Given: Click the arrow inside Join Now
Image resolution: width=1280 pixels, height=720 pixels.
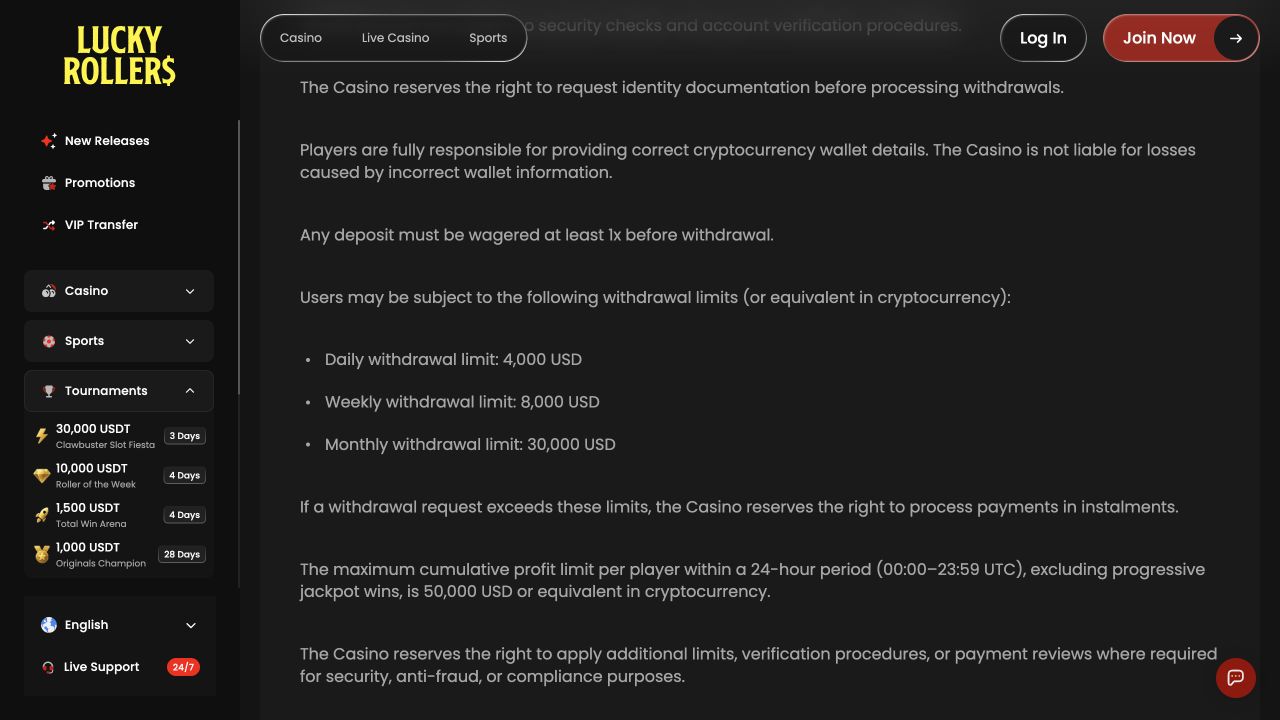Looking at the screenshot, I should click(1236, 38).
